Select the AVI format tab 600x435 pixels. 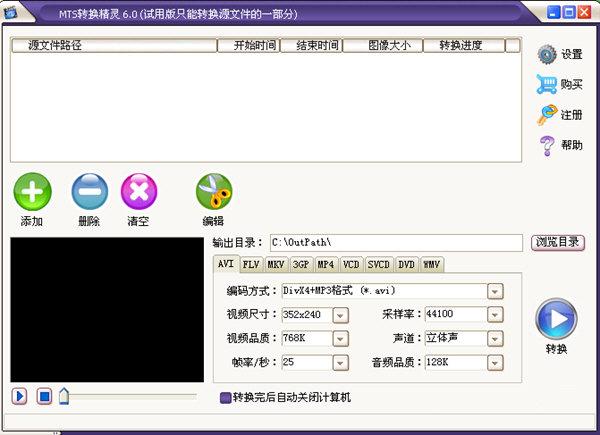tap(226, 264)
